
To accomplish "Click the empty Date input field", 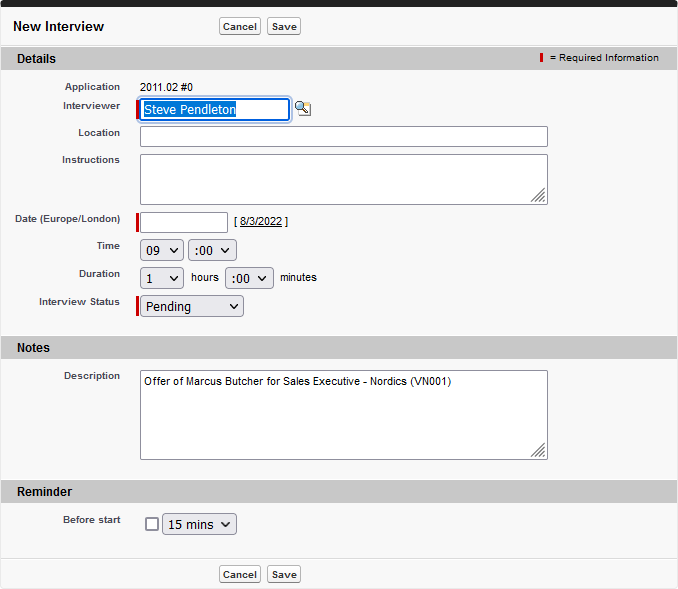I will click(184, 222).
